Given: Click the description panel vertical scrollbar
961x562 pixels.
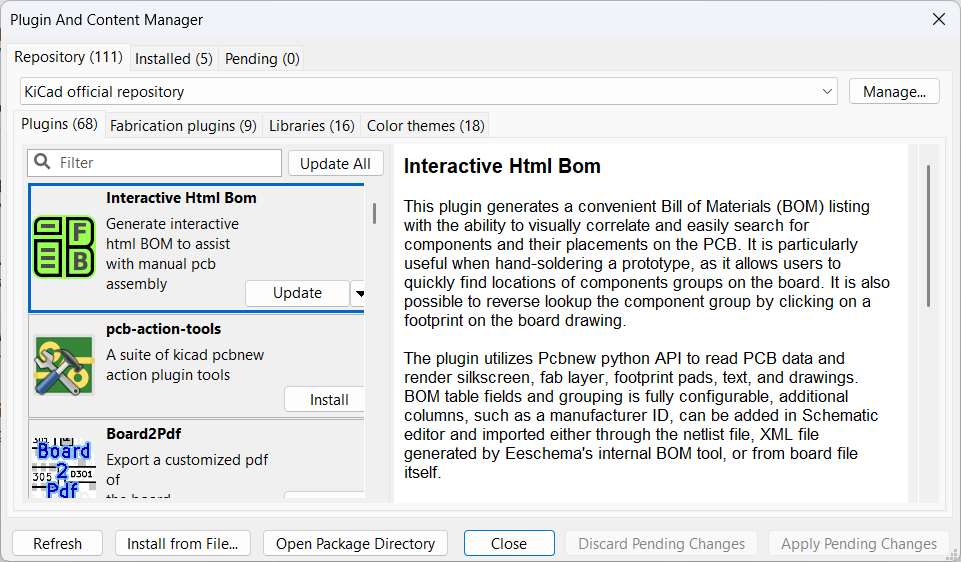Looking at the screenshot, I should click(929, 236).
